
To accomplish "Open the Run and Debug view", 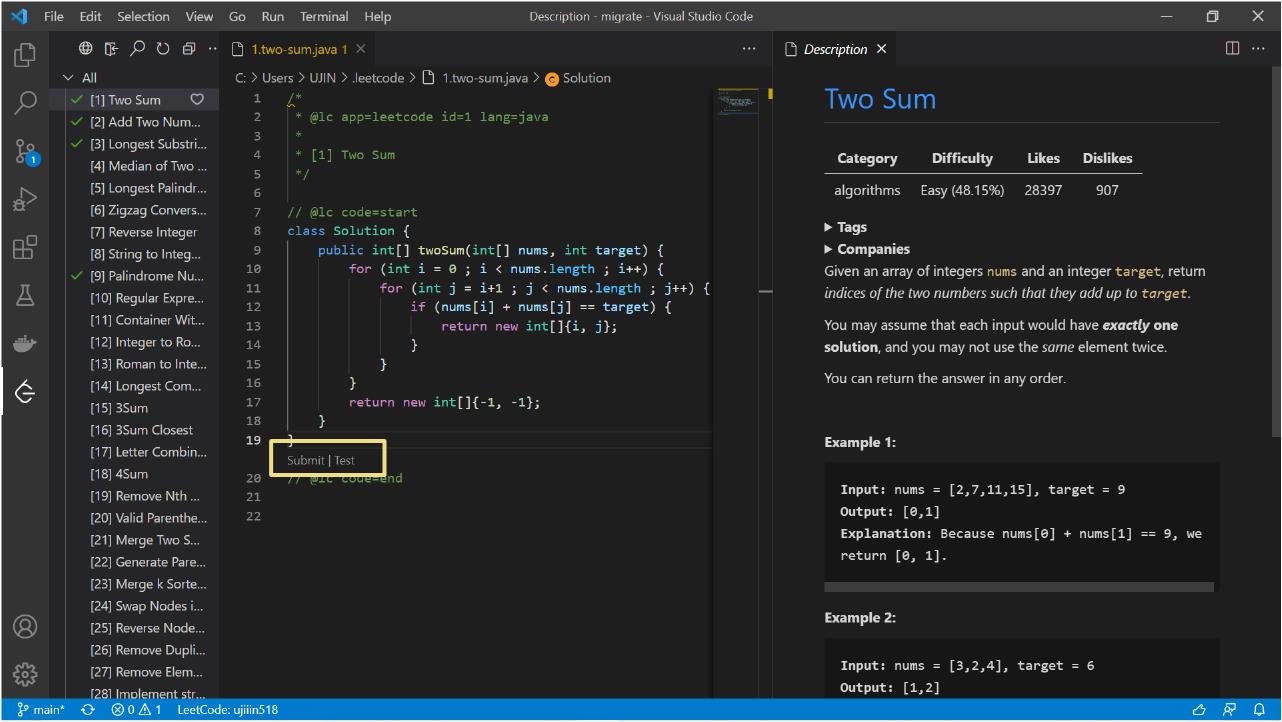I will [x=25, y=199].
